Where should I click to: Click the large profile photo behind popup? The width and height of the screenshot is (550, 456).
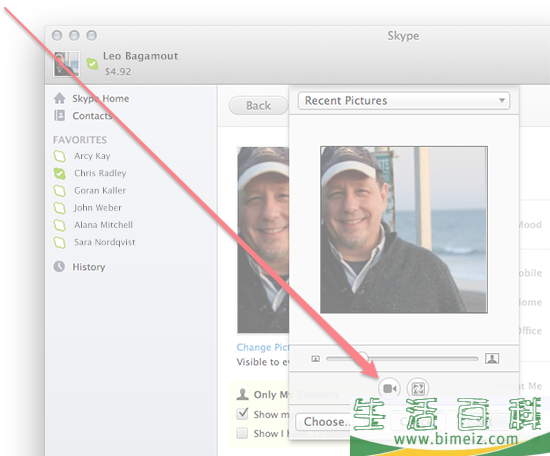click(263, 240)
